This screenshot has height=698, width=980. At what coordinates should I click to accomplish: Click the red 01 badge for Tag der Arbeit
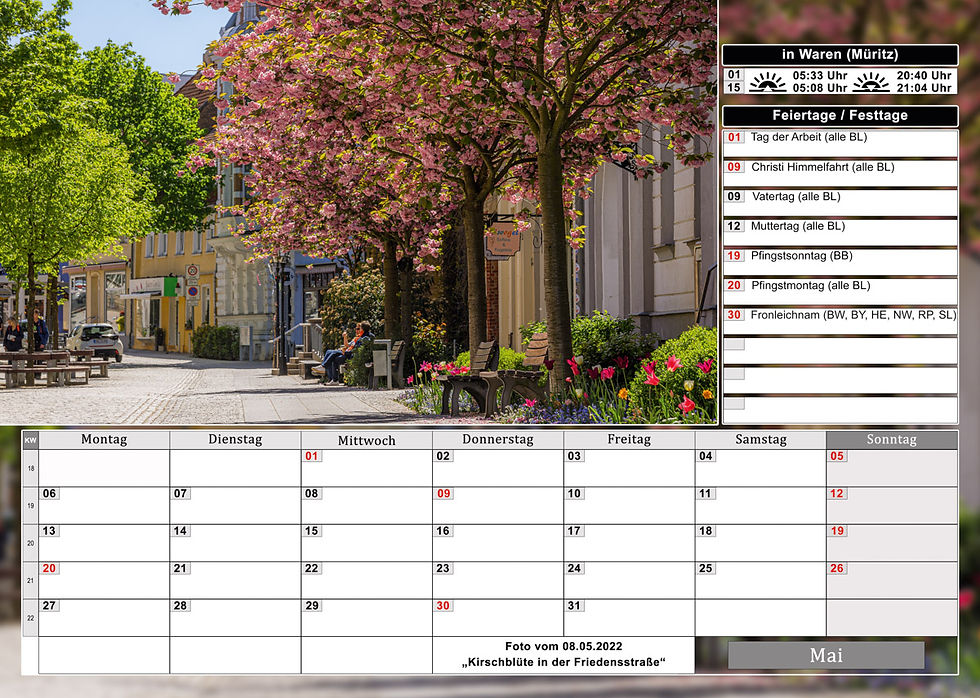[x=734, y=137]
